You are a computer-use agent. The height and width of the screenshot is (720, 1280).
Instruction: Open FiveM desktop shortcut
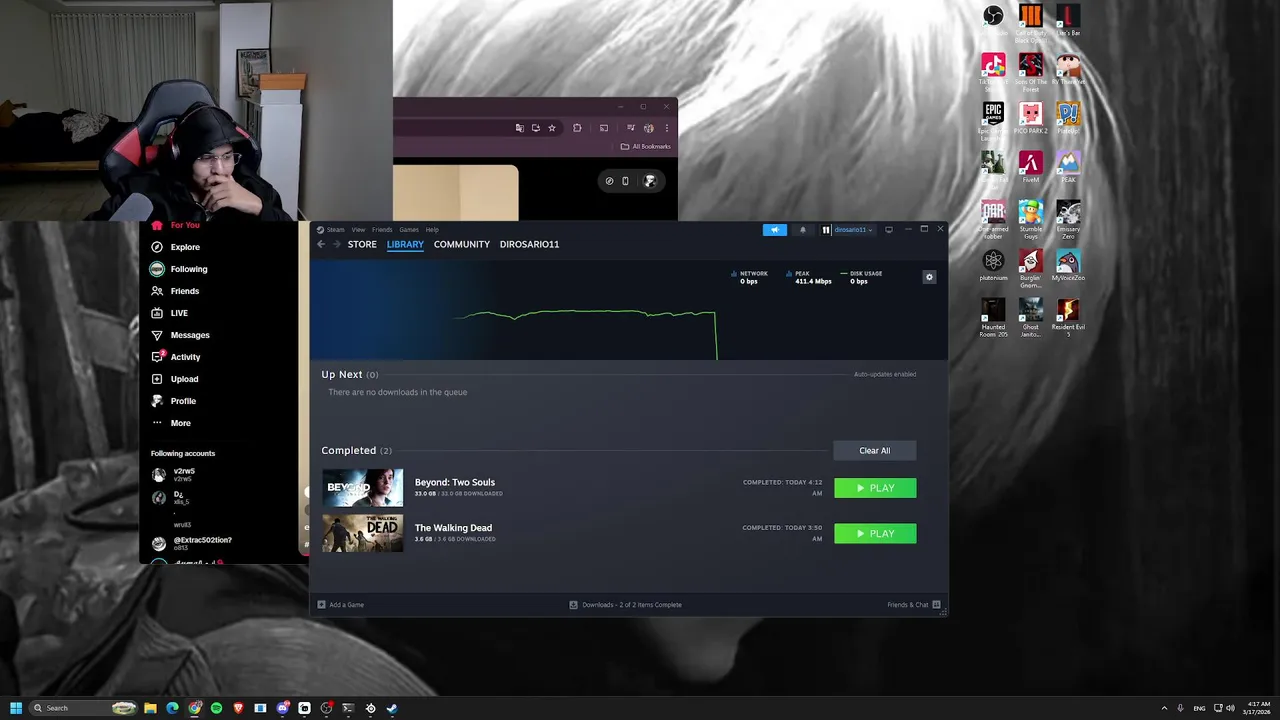[x=1030, y=167]
